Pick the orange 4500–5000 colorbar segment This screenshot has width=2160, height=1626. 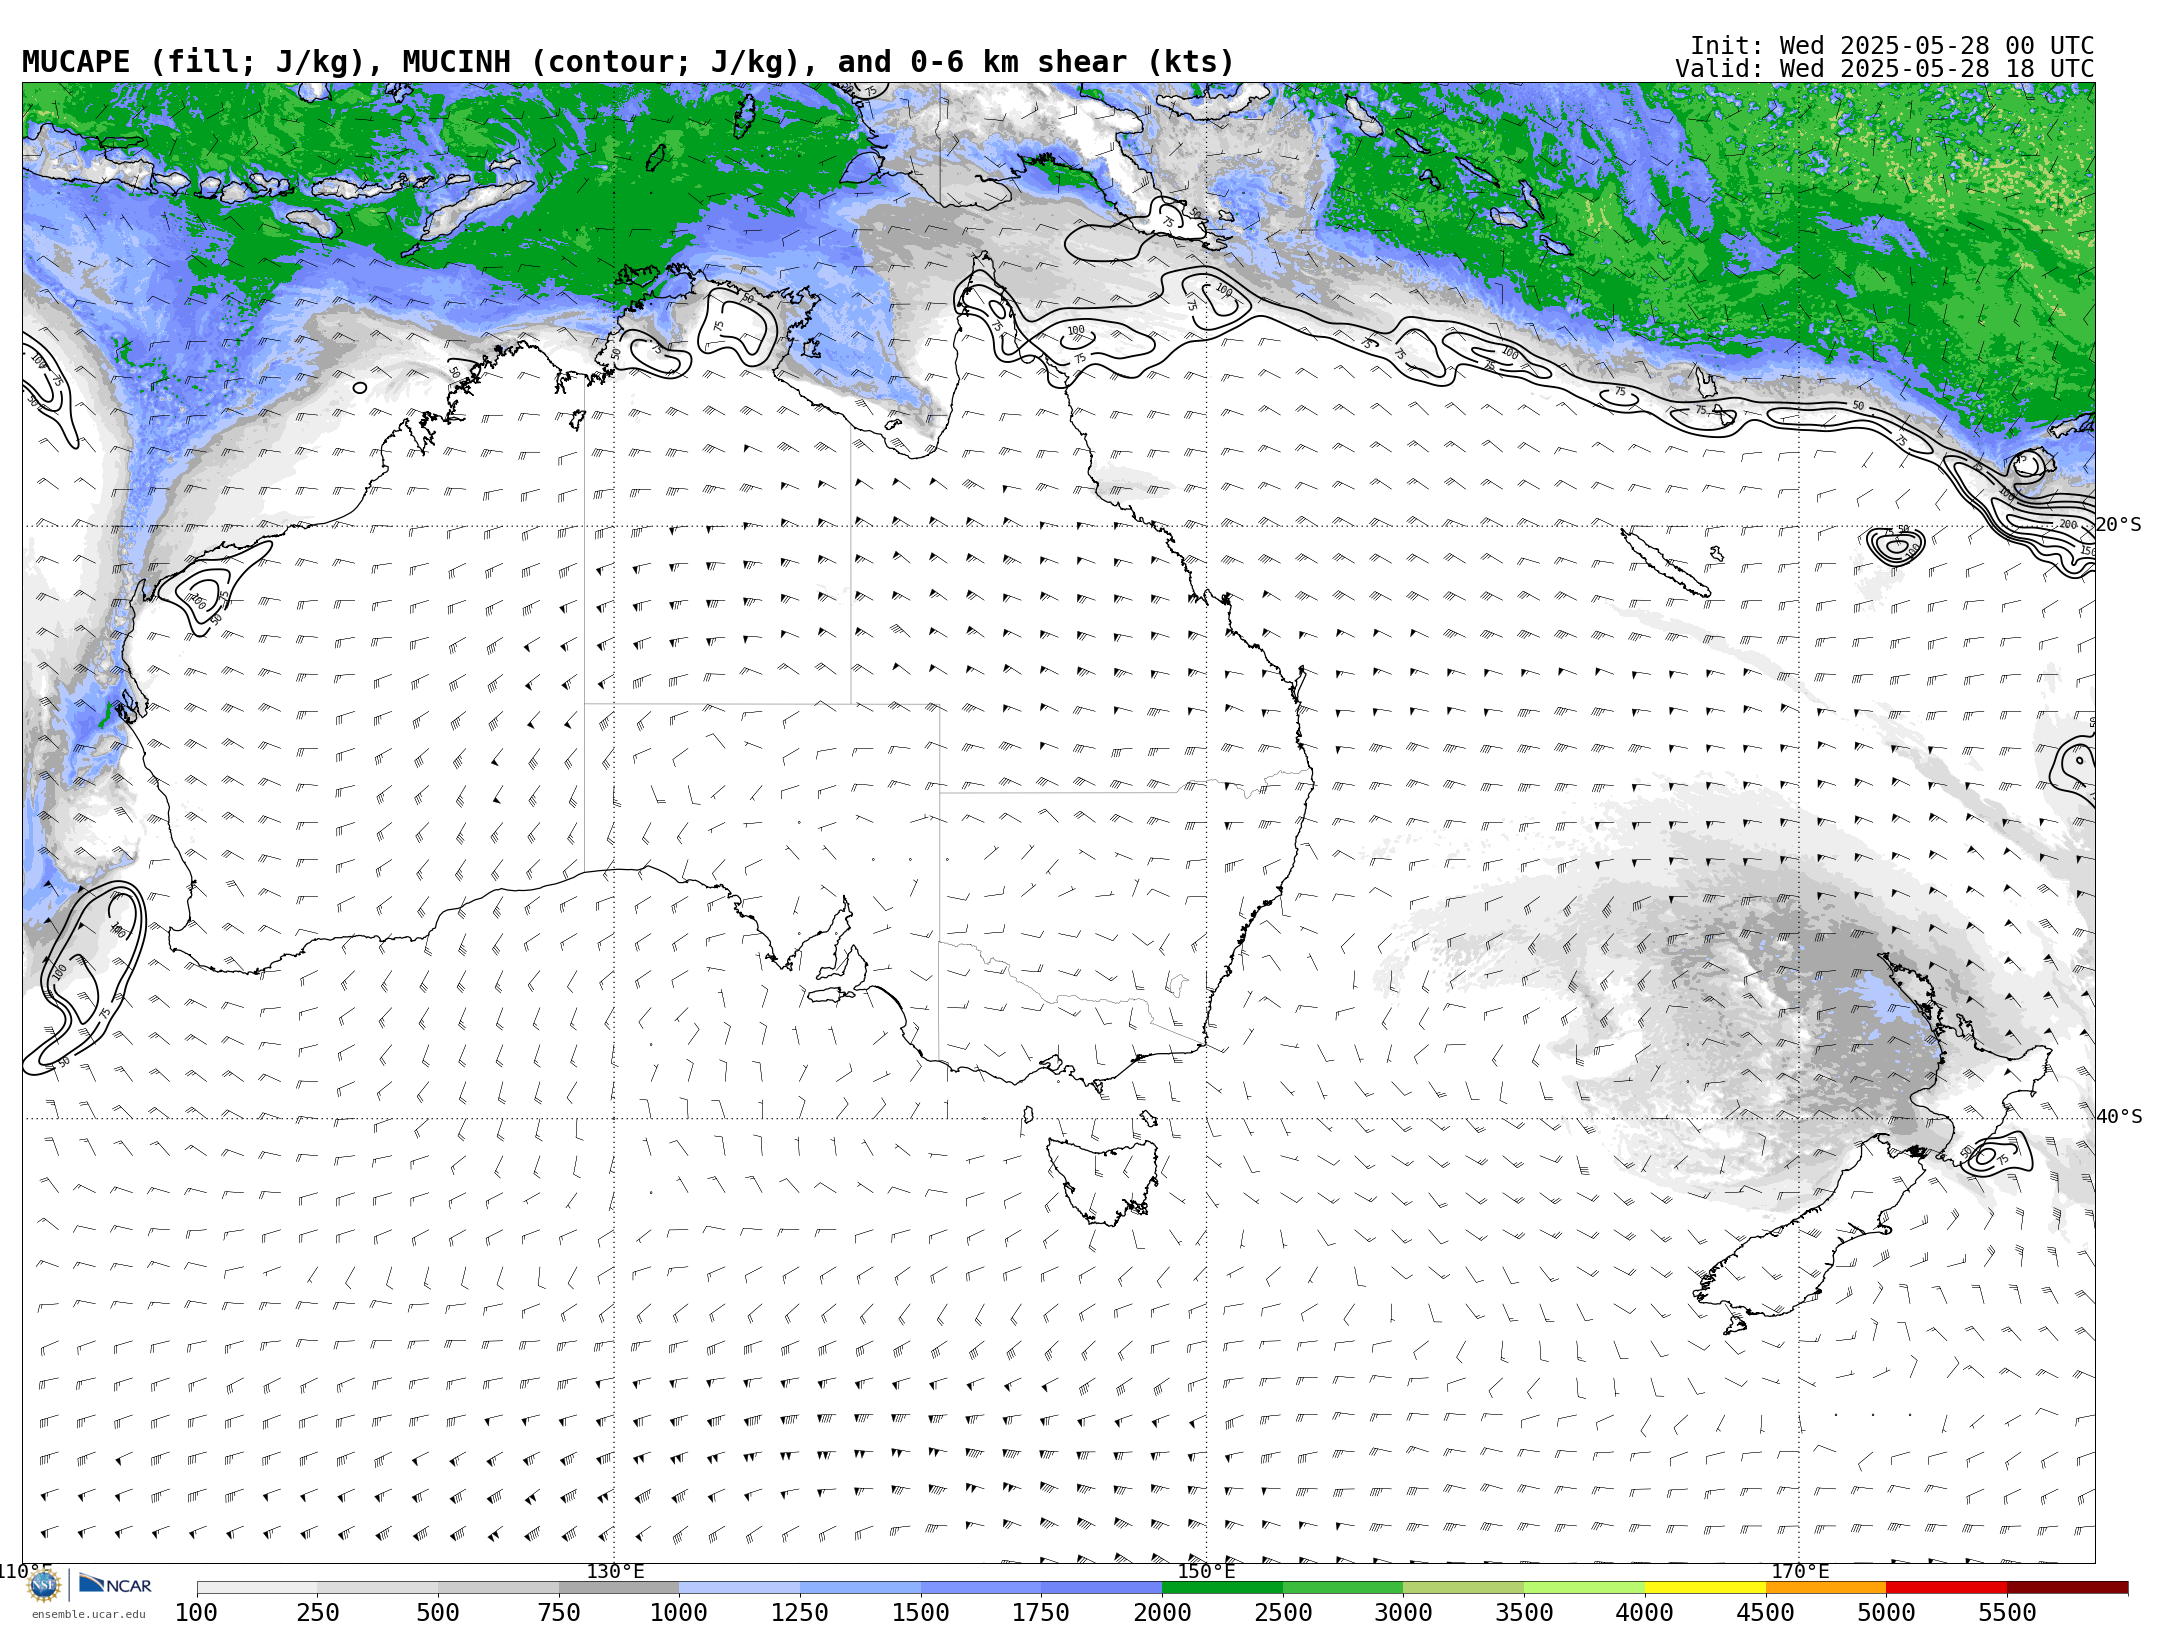[1826, 1588]
